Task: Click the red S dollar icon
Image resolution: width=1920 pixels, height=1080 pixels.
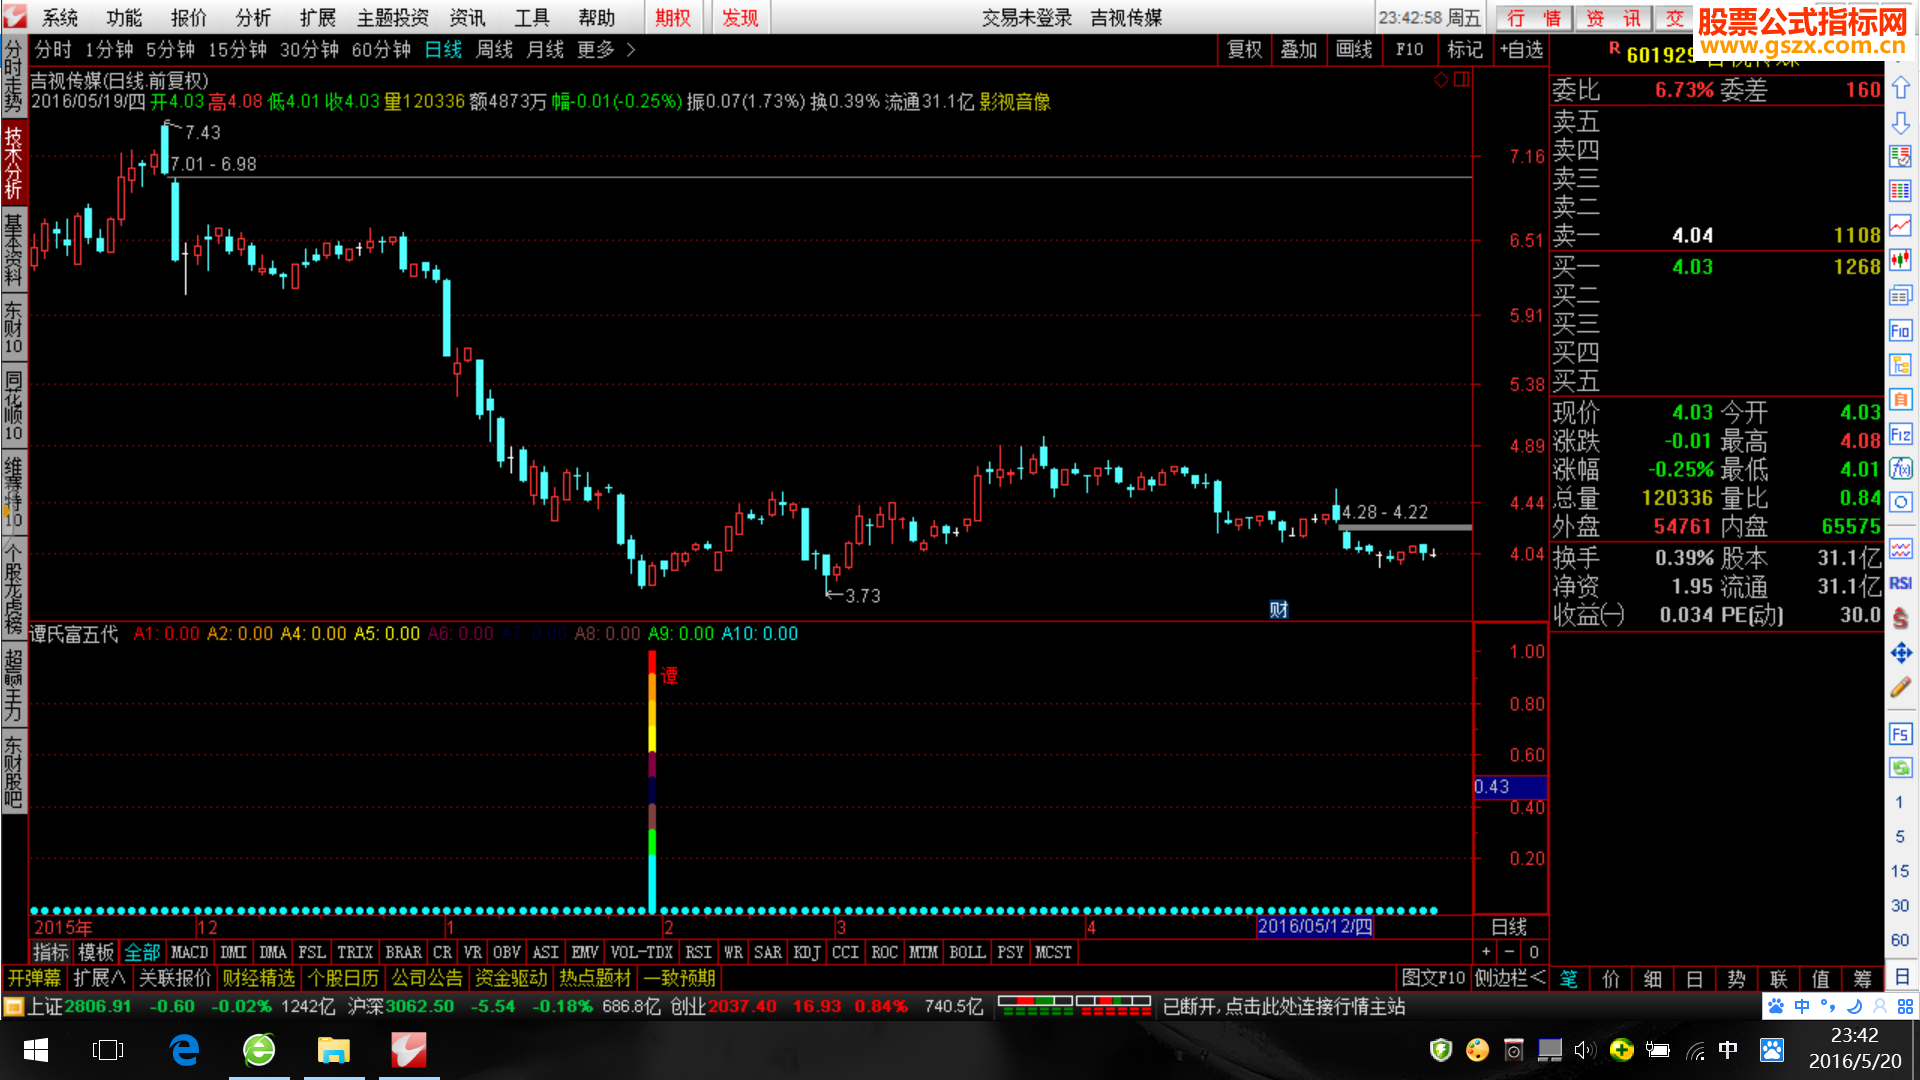Action: 1900,618
